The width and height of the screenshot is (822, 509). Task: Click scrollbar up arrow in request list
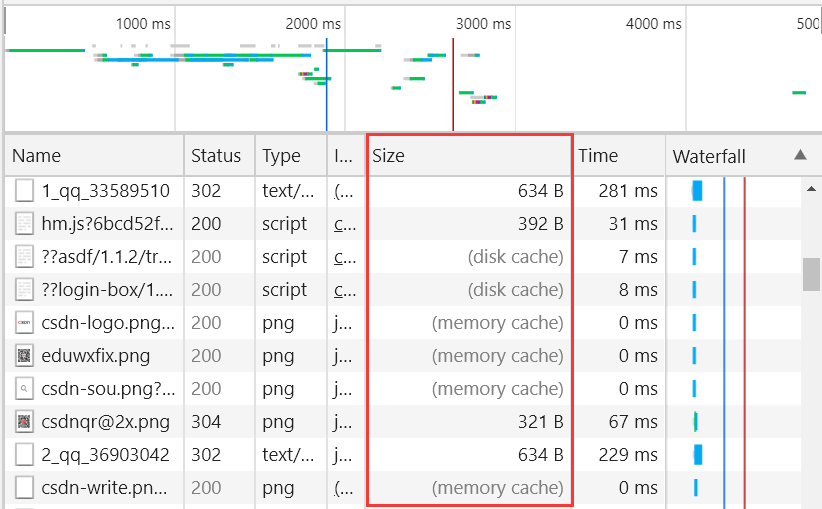click(811, 189)
